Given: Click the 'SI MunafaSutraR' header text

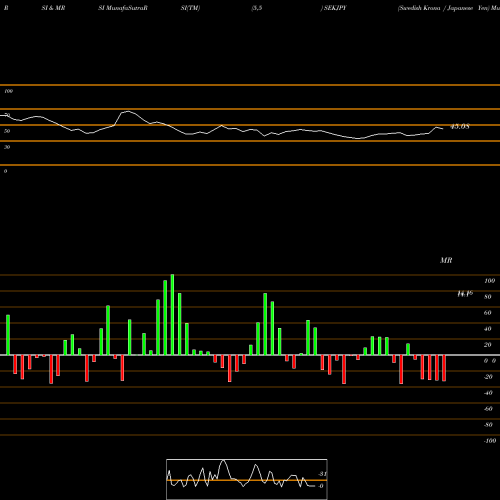Looking at the screenshot, I should tap(123, 8).
